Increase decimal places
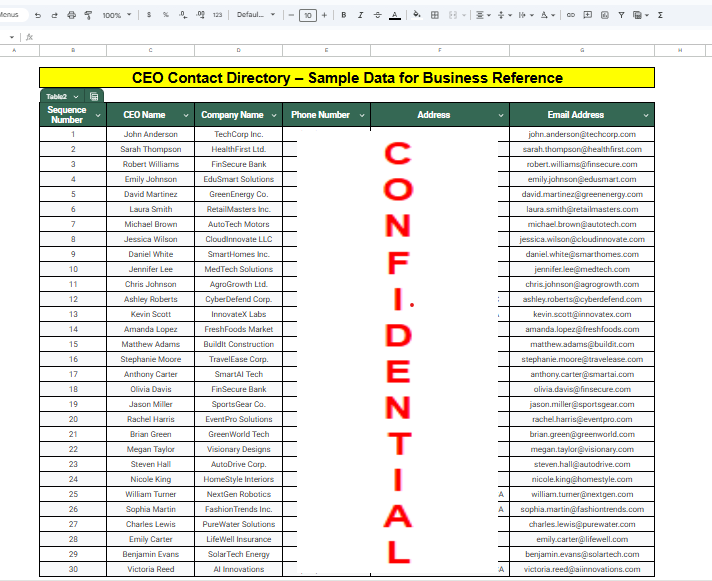 point(200,15)
